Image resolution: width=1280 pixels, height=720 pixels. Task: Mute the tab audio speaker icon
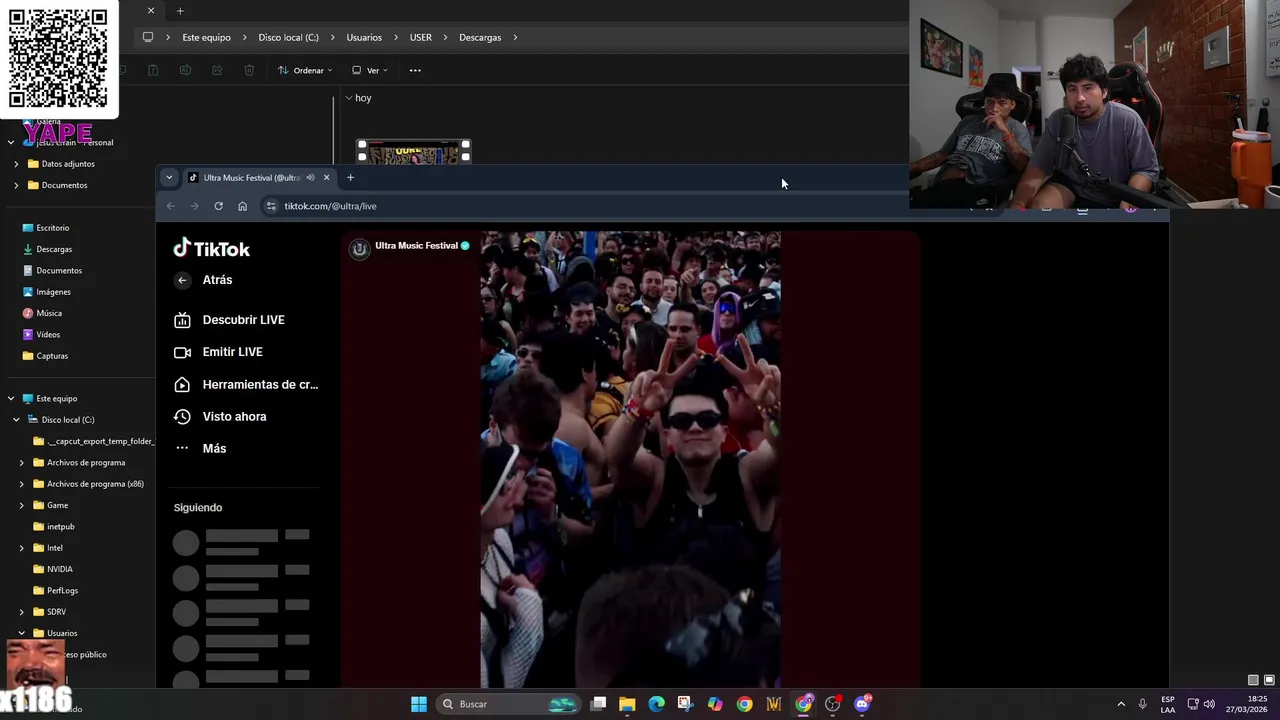[310, 178]
